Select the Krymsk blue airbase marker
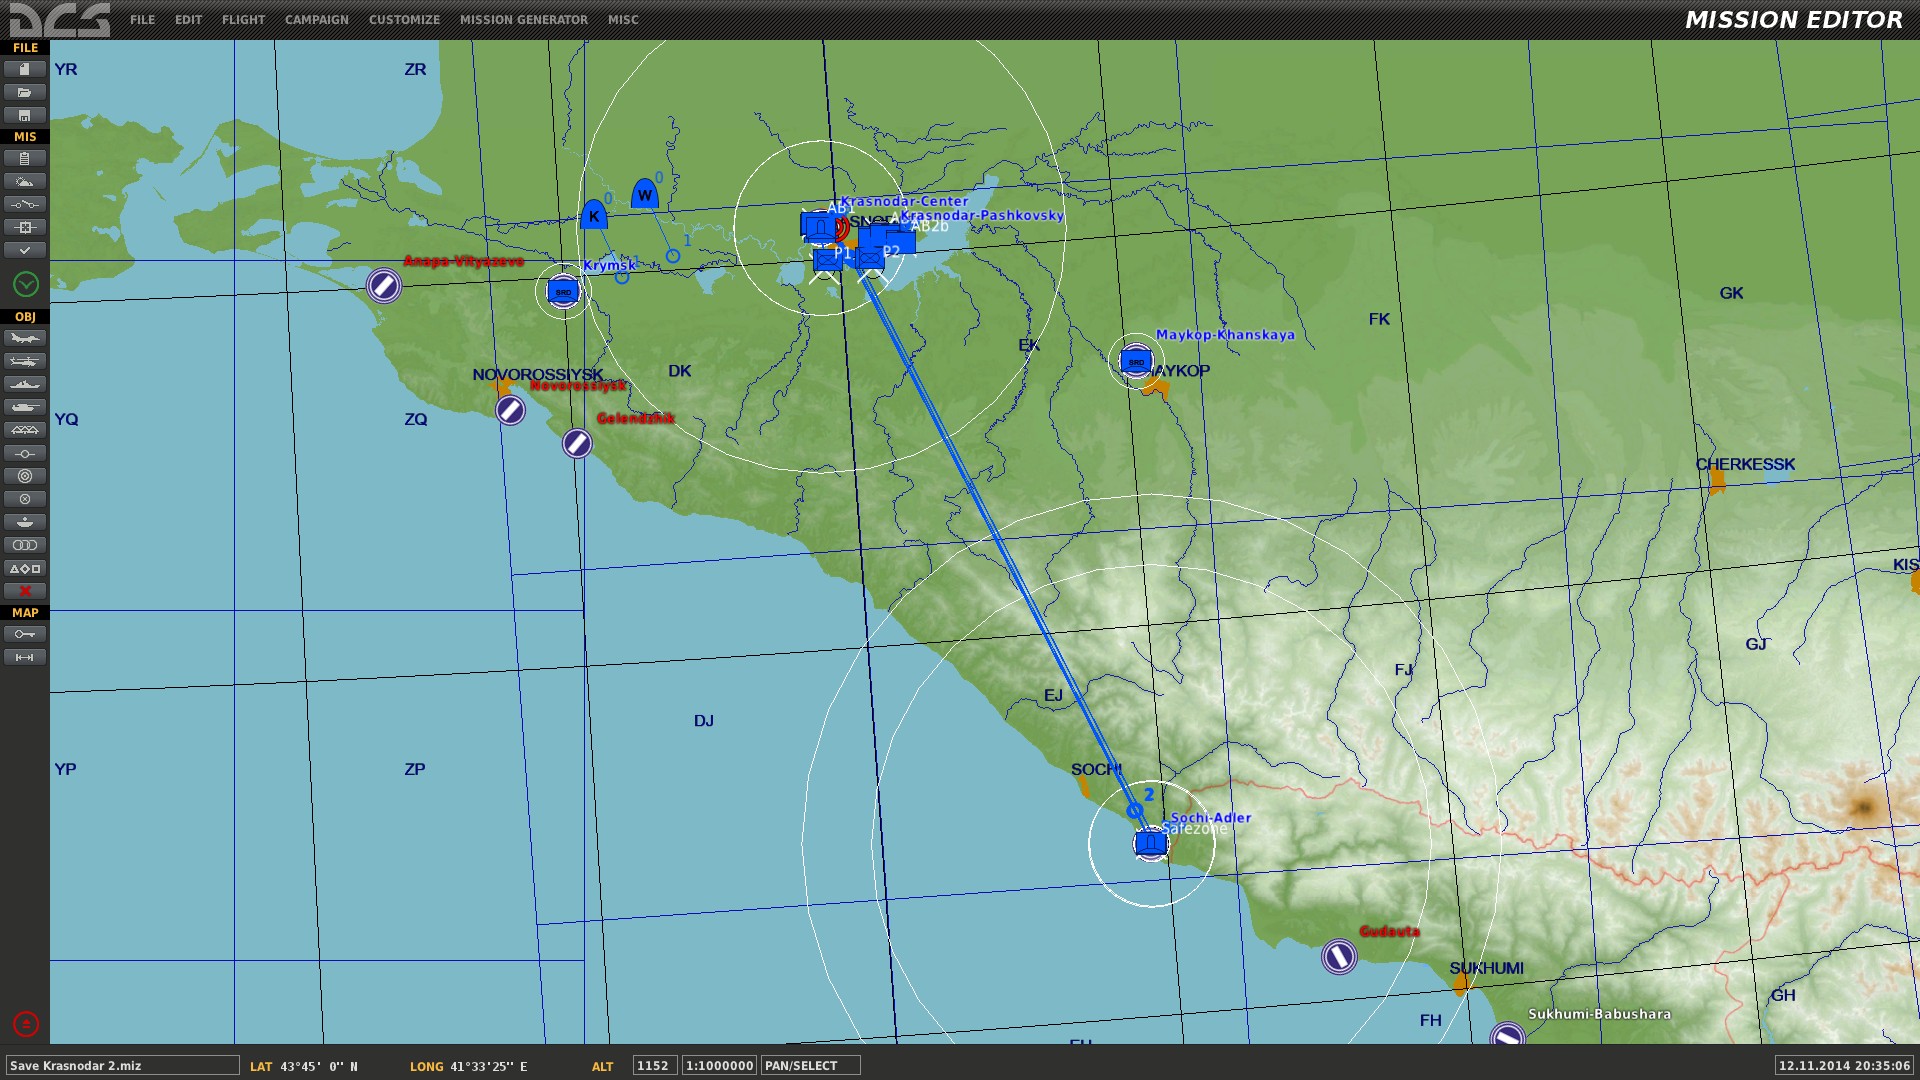 point(563,292)
